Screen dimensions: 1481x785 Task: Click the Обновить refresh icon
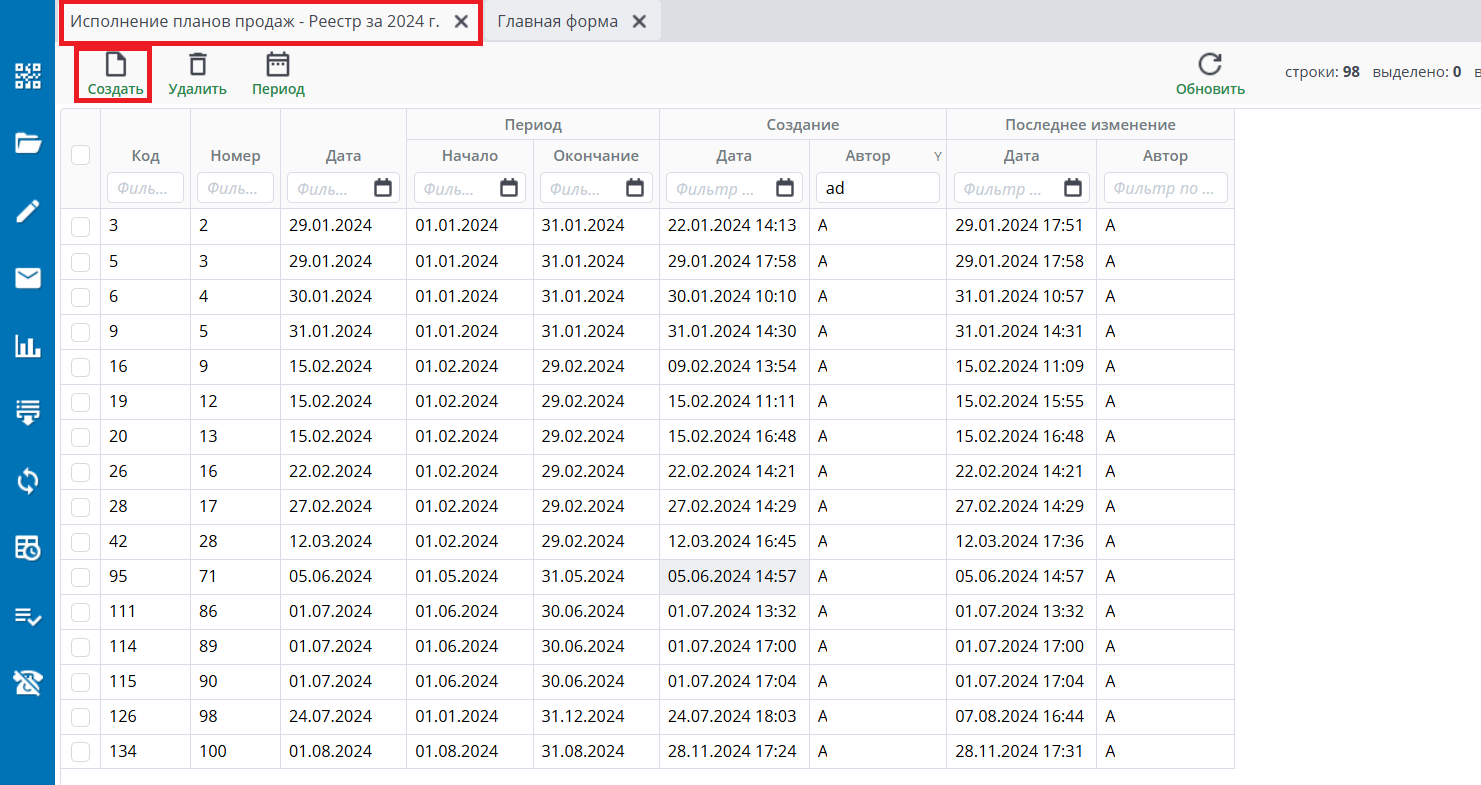[x=1210, y=65]
